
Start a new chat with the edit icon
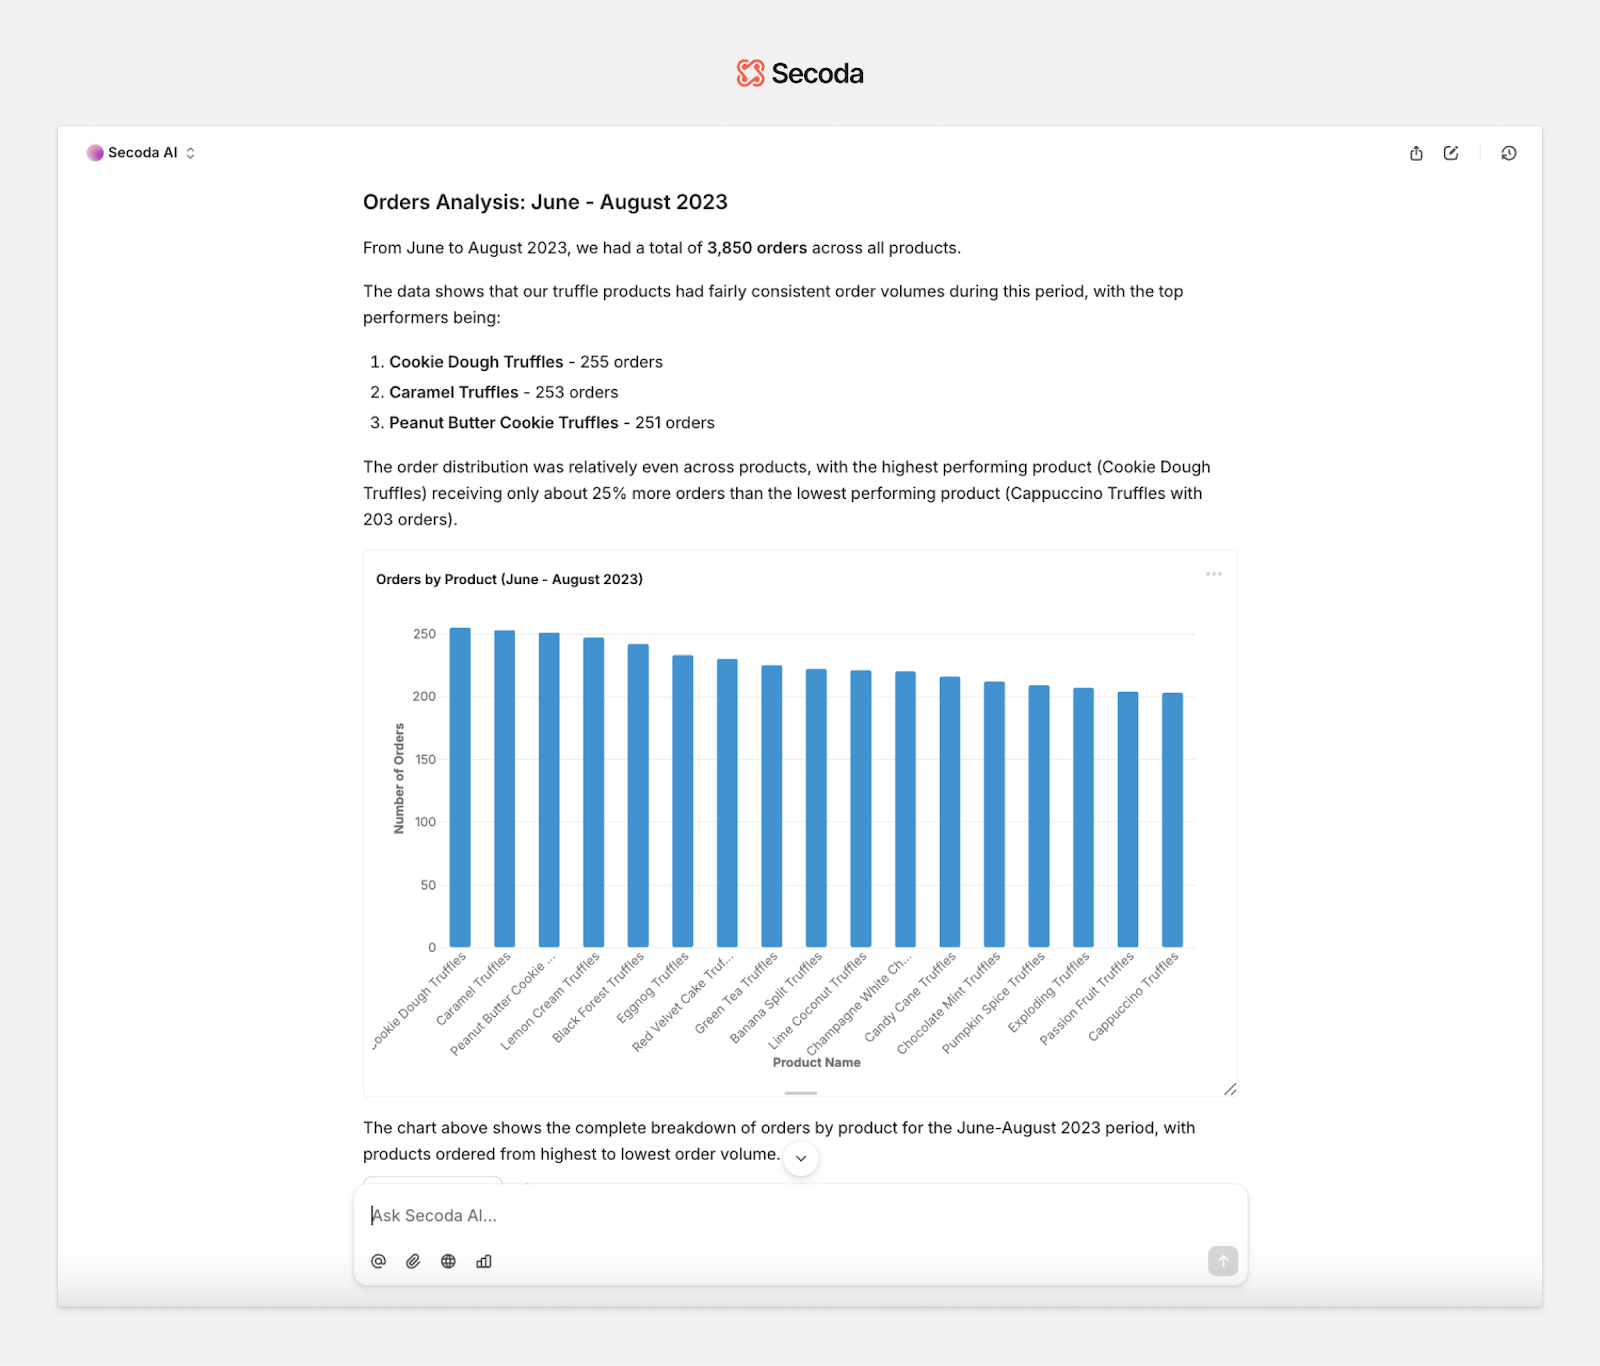click(1451, 153)
